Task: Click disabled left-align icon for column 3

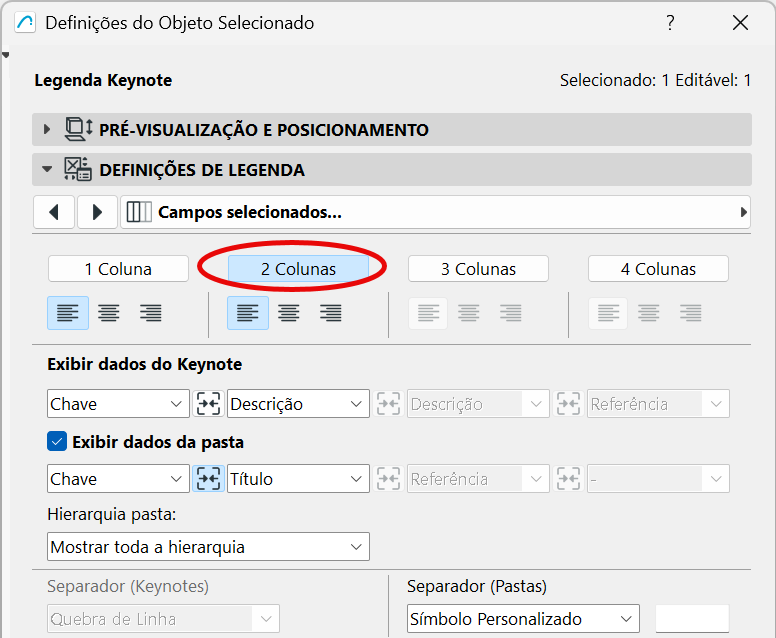Action: coord(428,313)
